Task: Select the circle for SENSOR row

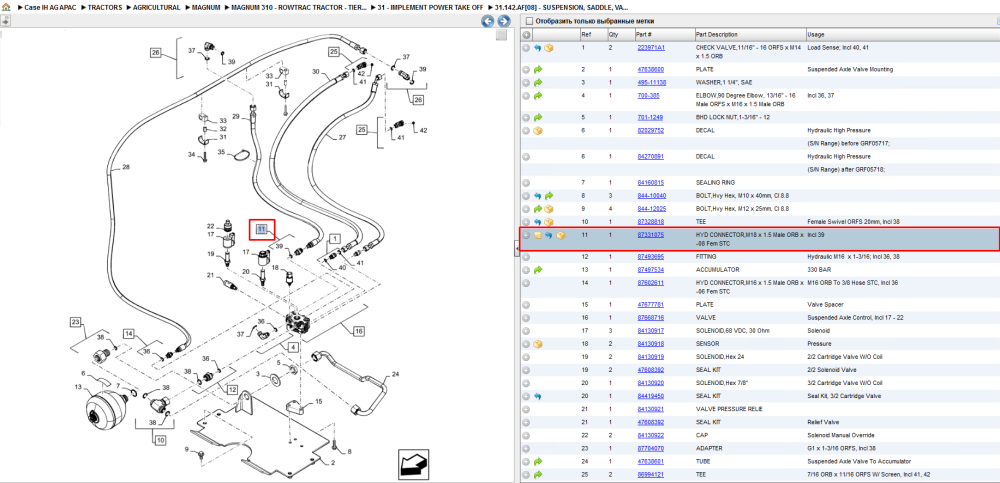Action: [x=526, y=344]
